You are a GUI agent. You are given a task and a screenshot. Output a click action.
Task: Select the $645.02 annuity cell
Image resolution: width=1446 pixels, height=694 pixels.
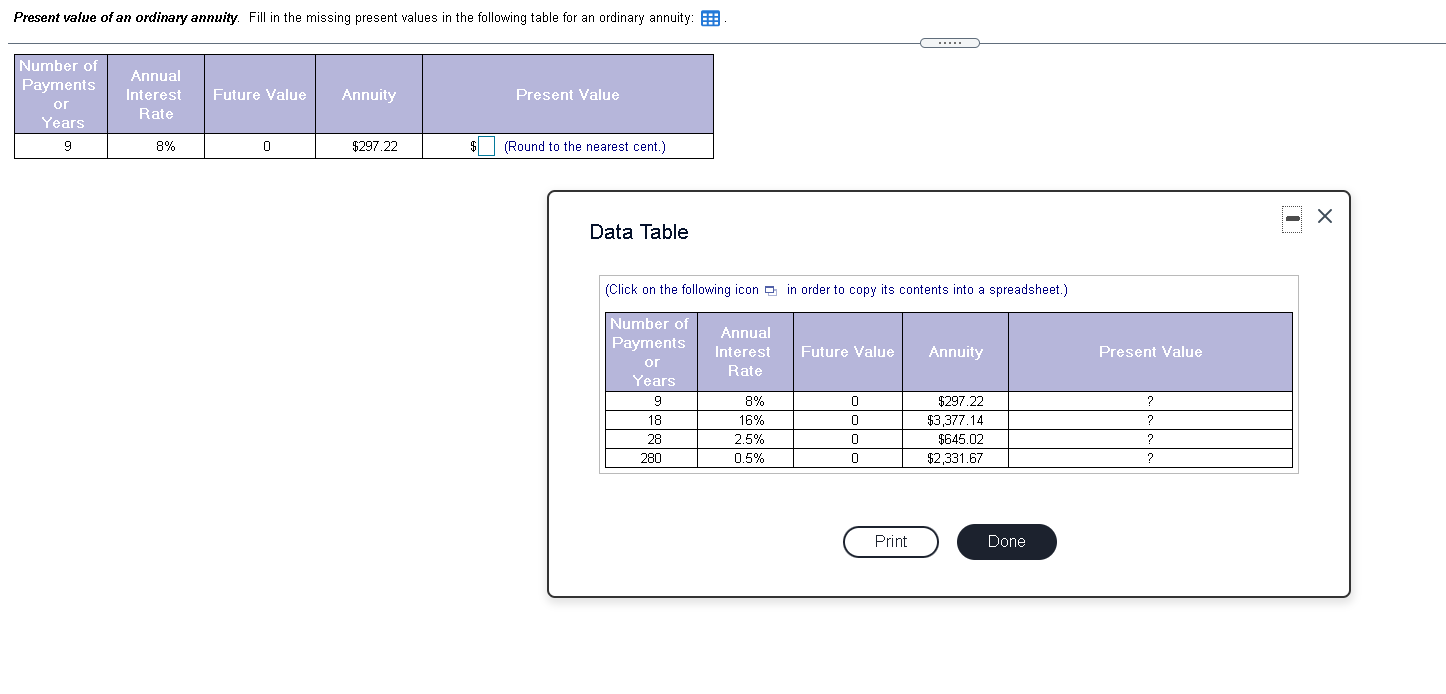955,440
